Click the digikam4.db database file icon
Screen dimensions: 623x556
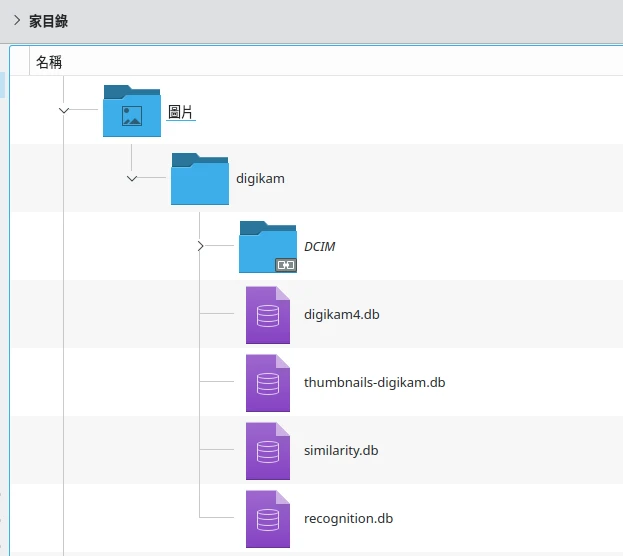pos(267,315)
